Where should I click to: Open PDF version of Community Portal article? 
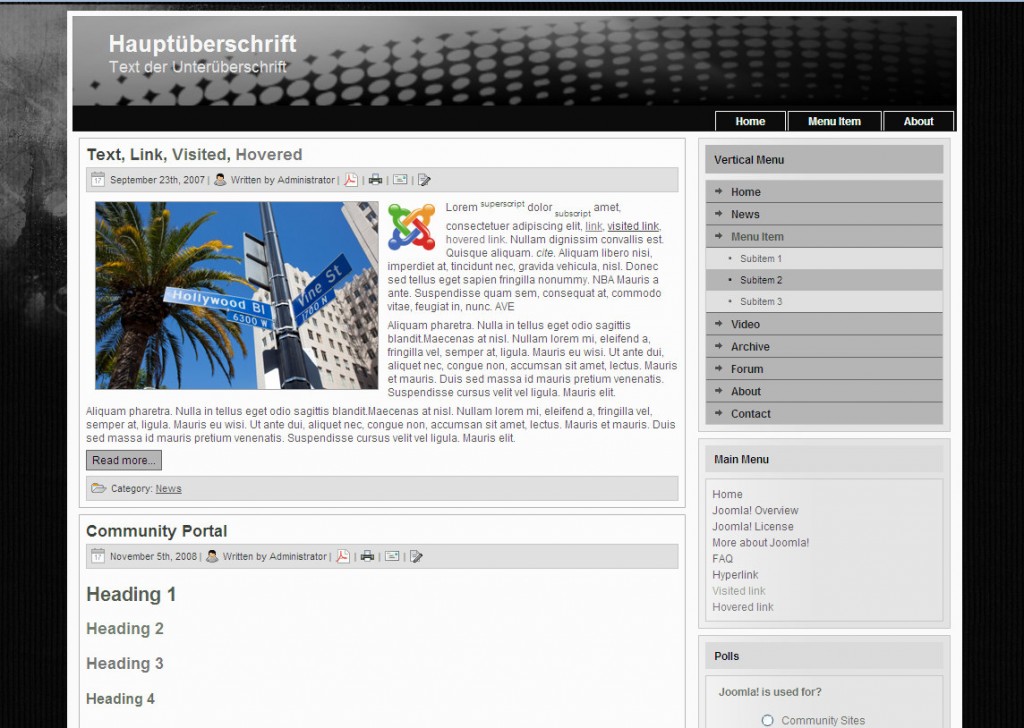click(x=343, y=556)
